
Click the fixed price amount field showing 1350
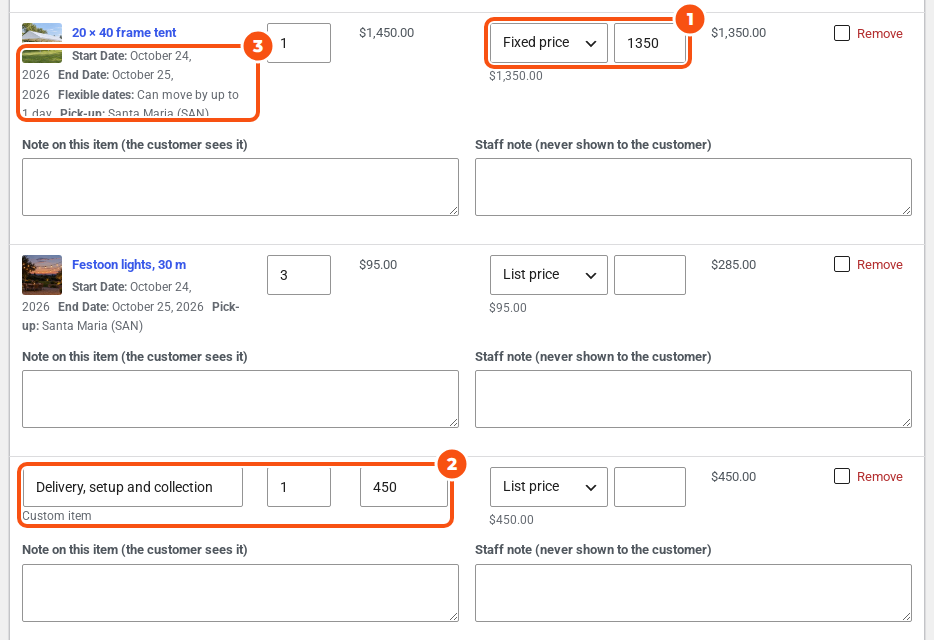tap(650, 43)
